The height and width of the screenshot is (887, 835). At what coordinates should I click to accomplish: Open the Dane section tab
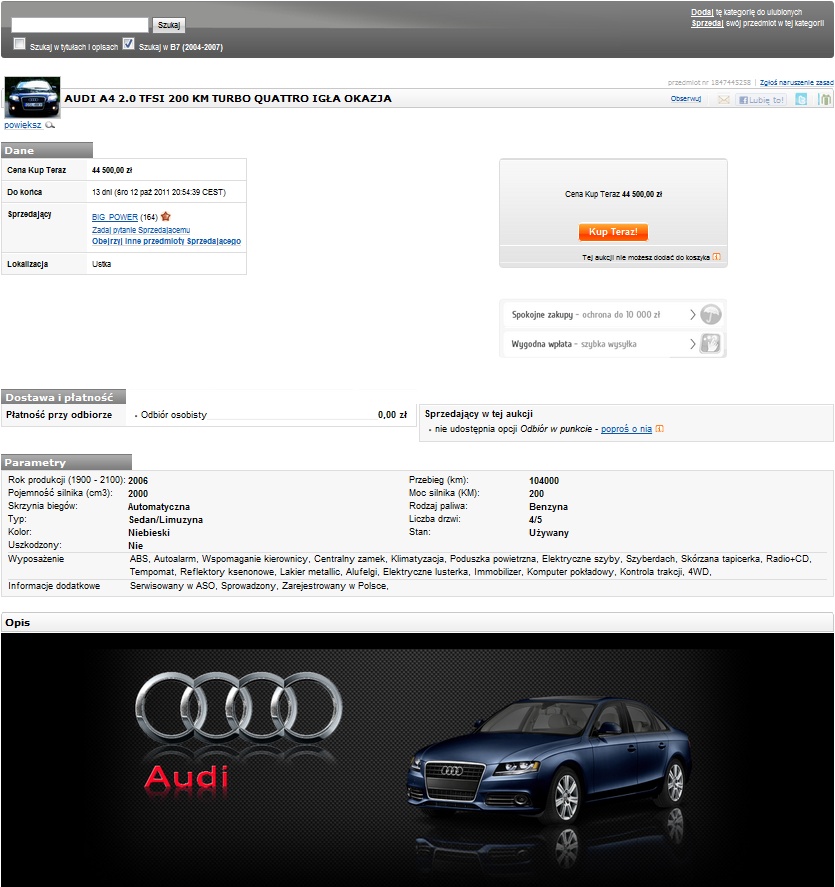point(47,150)
